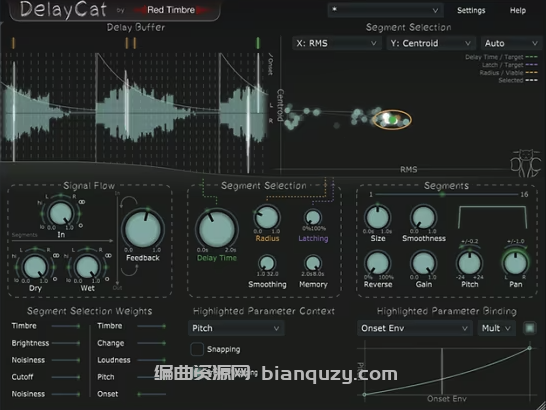Viewport: 546px width, 410px height.
Task: Click the Gain knob
Action: click(x=423, y=263)
